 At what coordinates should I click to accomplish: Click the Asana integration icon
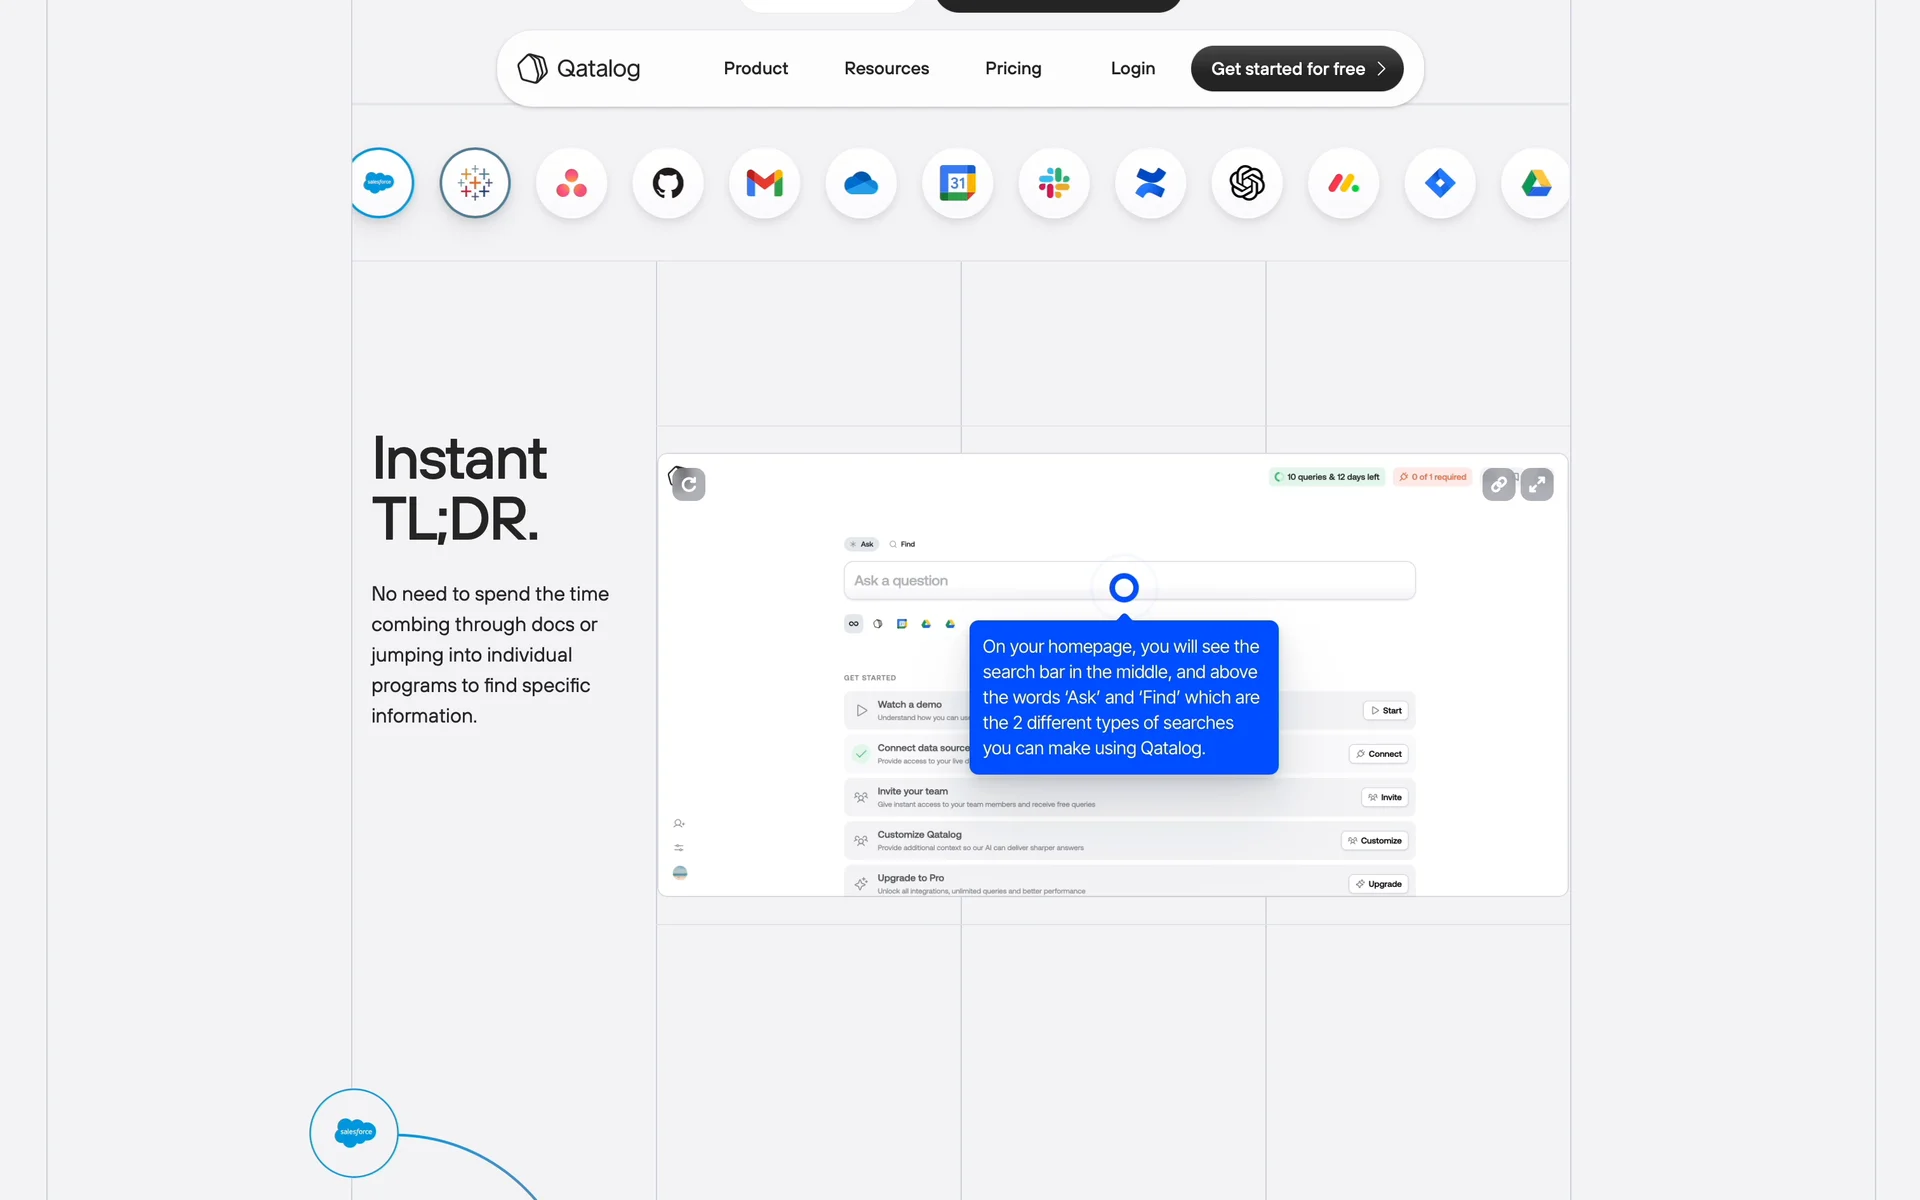click(571, 183)
